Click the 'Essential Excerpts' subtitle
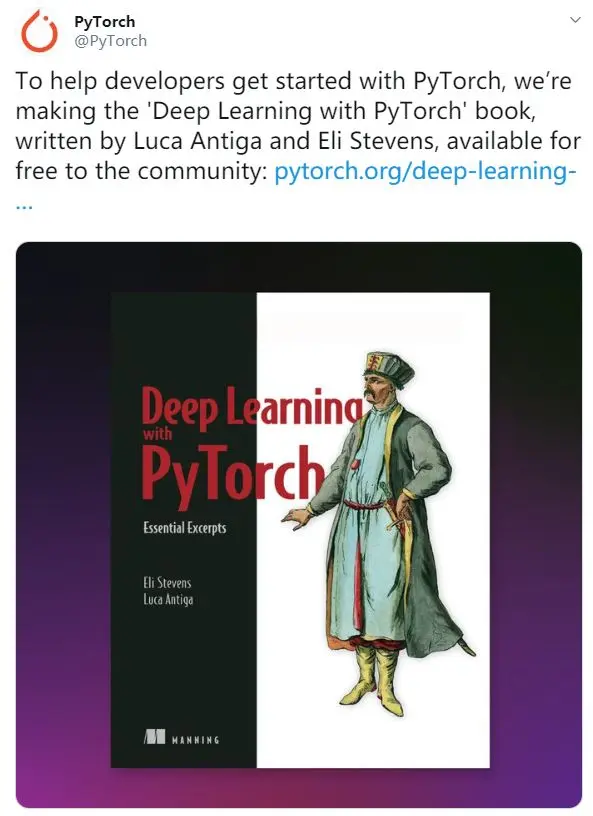The image size is (593, 816). 185,528
